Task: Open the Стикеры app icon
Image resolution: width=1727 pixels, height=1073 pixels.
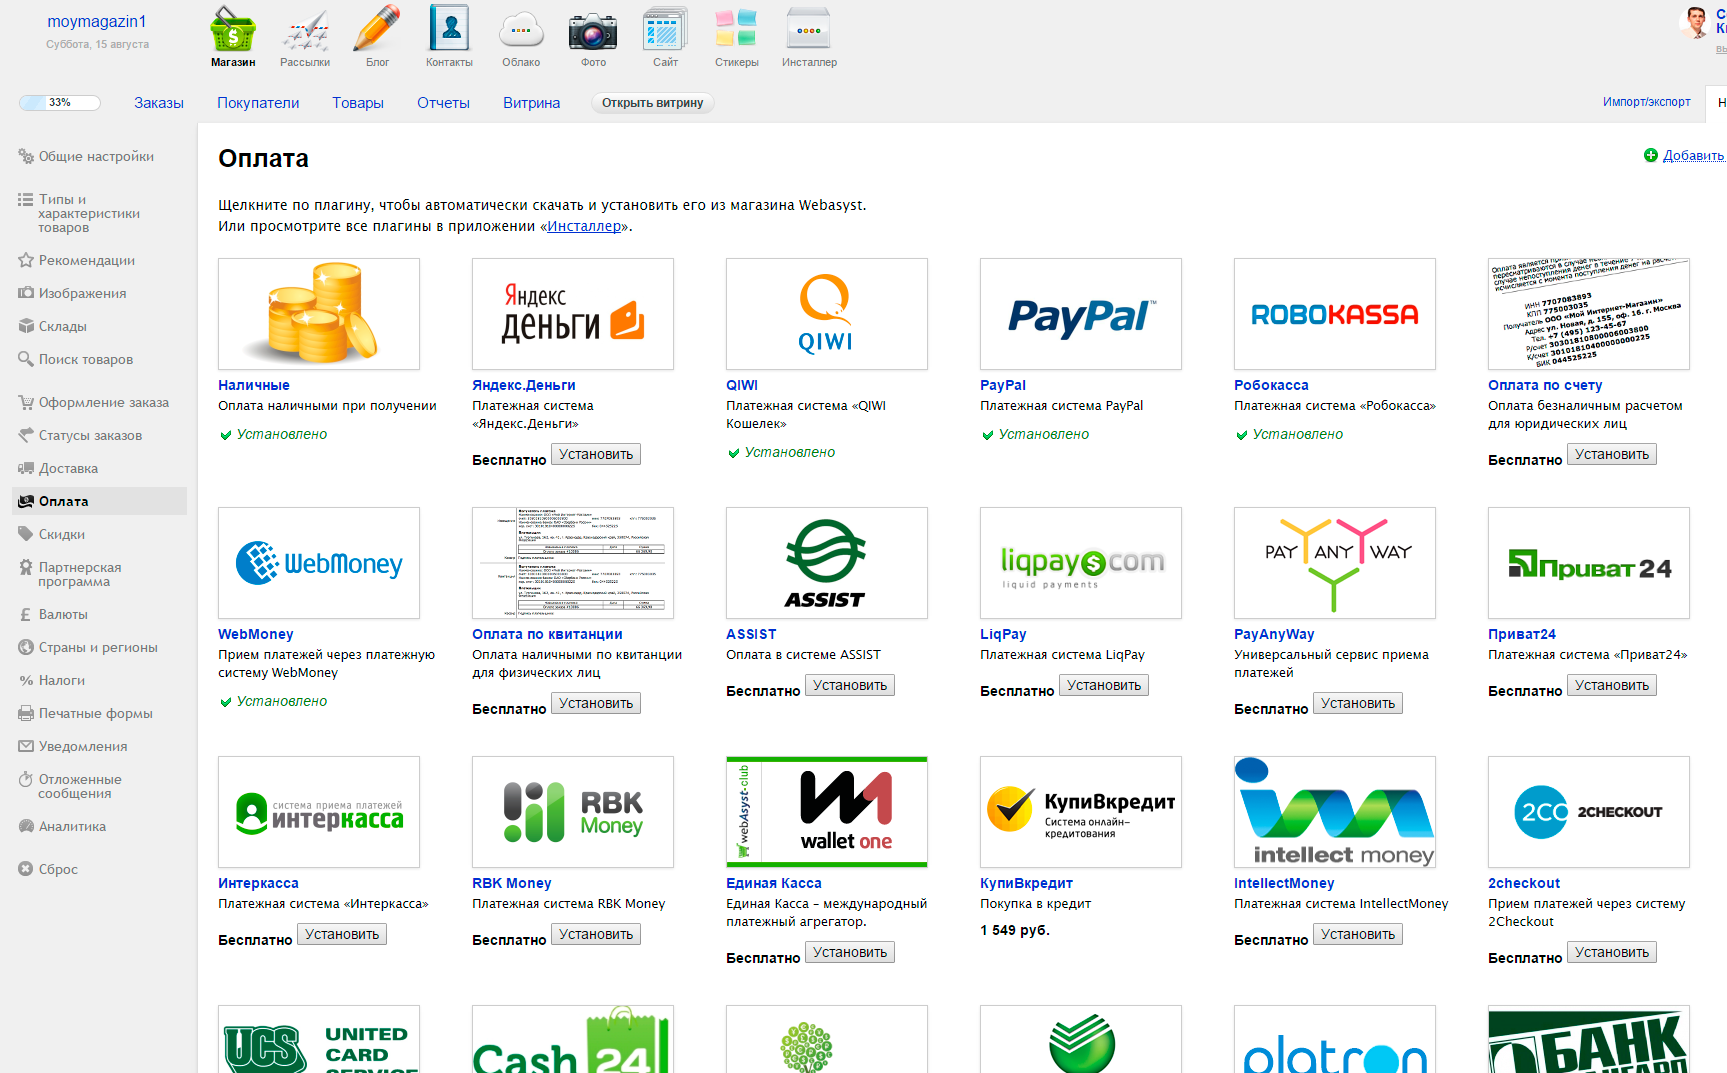Action: click(737, 37)
